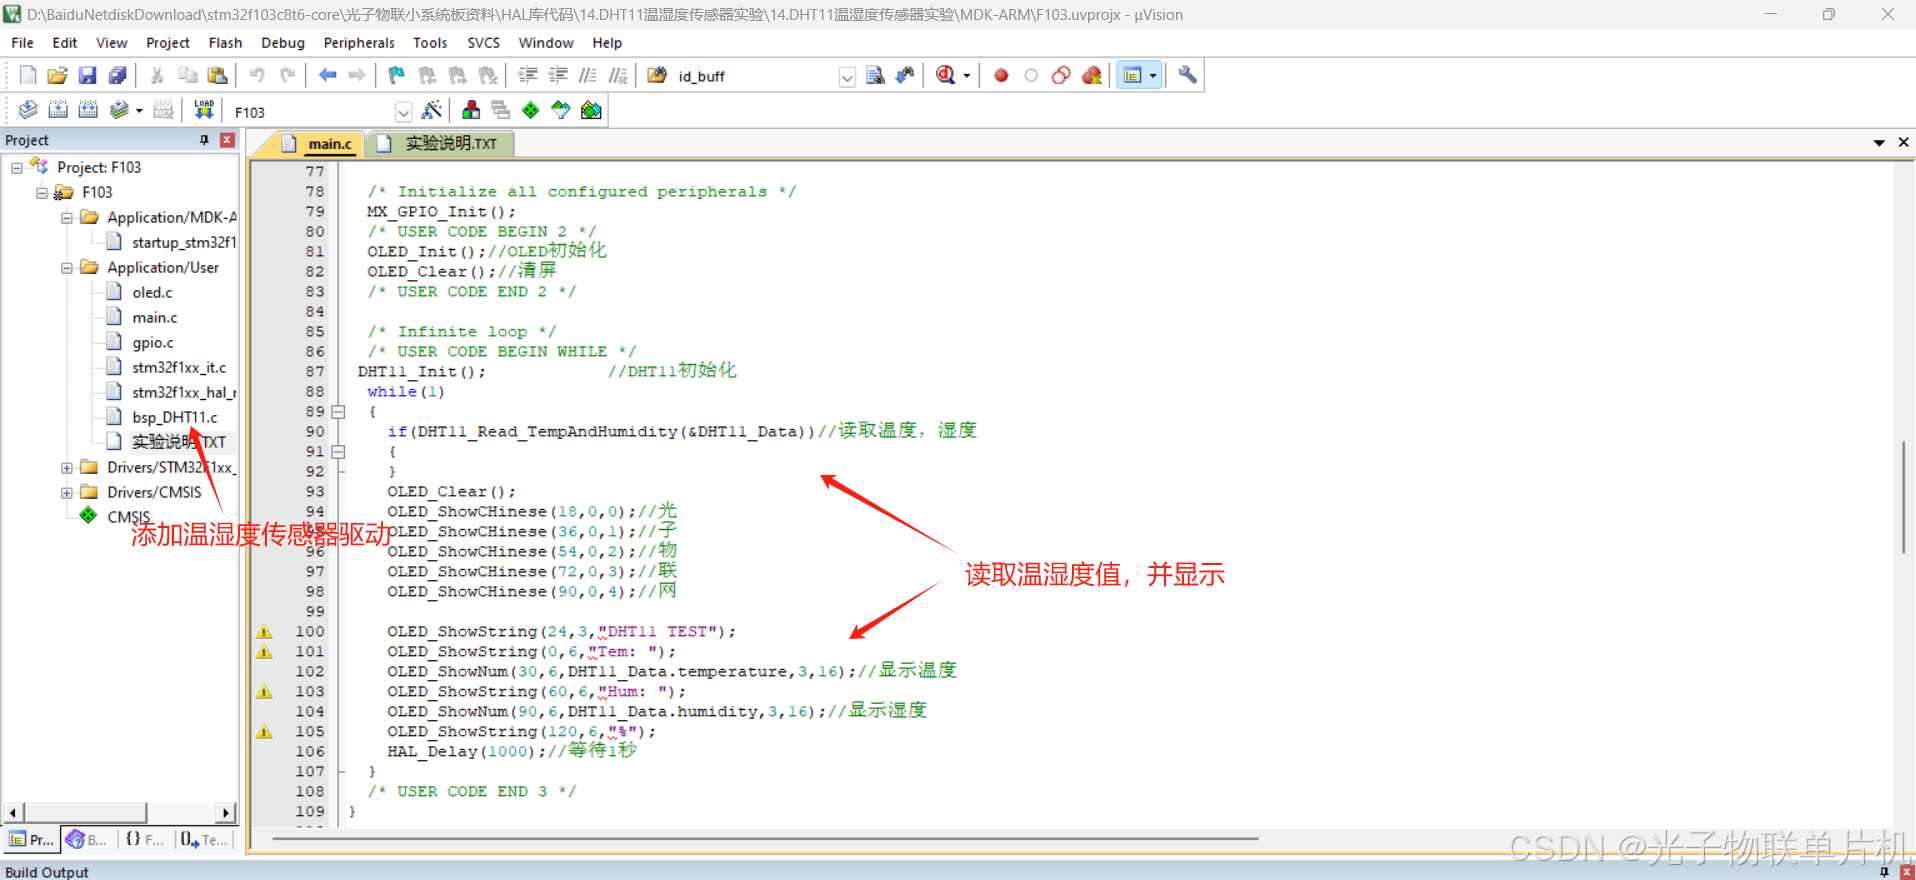The image size is (1916, 880).
Task: Click the Select Software Packs icon
Action: pyautogui.click(x=561, y=110)
